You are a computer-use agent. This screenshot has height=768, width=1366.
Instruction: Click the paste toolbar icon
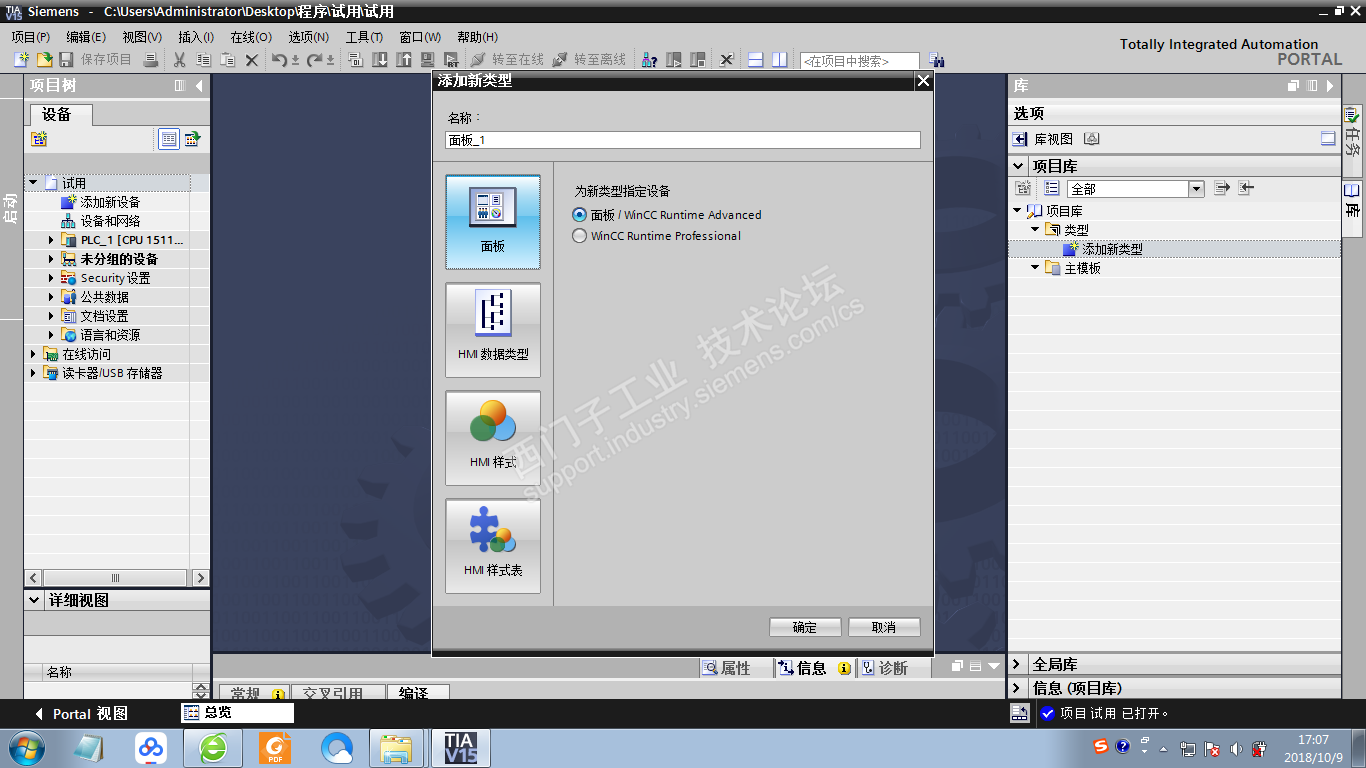tap(228, 60)
